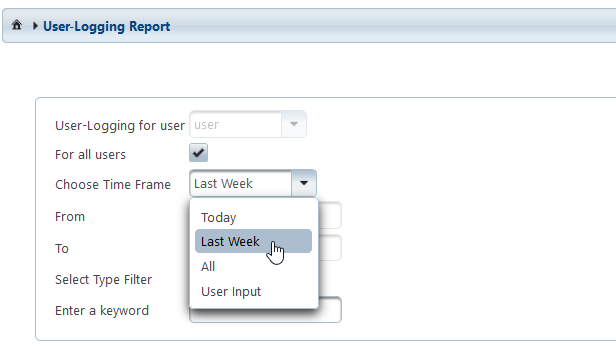Open the User-Logging Report breadcrumb link
616x361 pixels.
click(106, 26)
